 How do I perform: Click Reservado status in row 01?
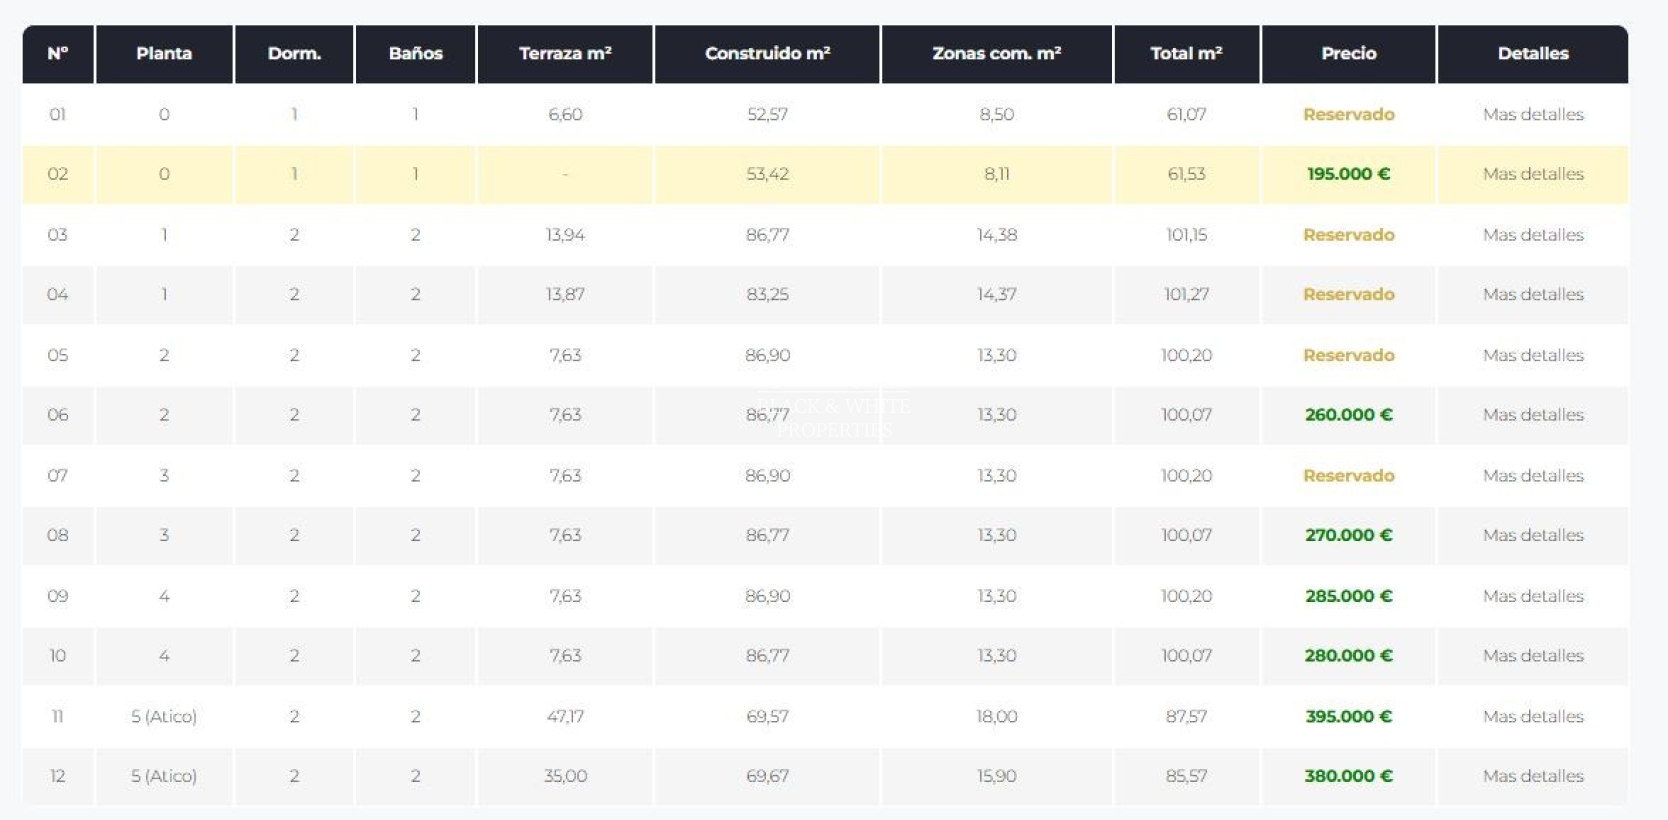(1348, 114)
